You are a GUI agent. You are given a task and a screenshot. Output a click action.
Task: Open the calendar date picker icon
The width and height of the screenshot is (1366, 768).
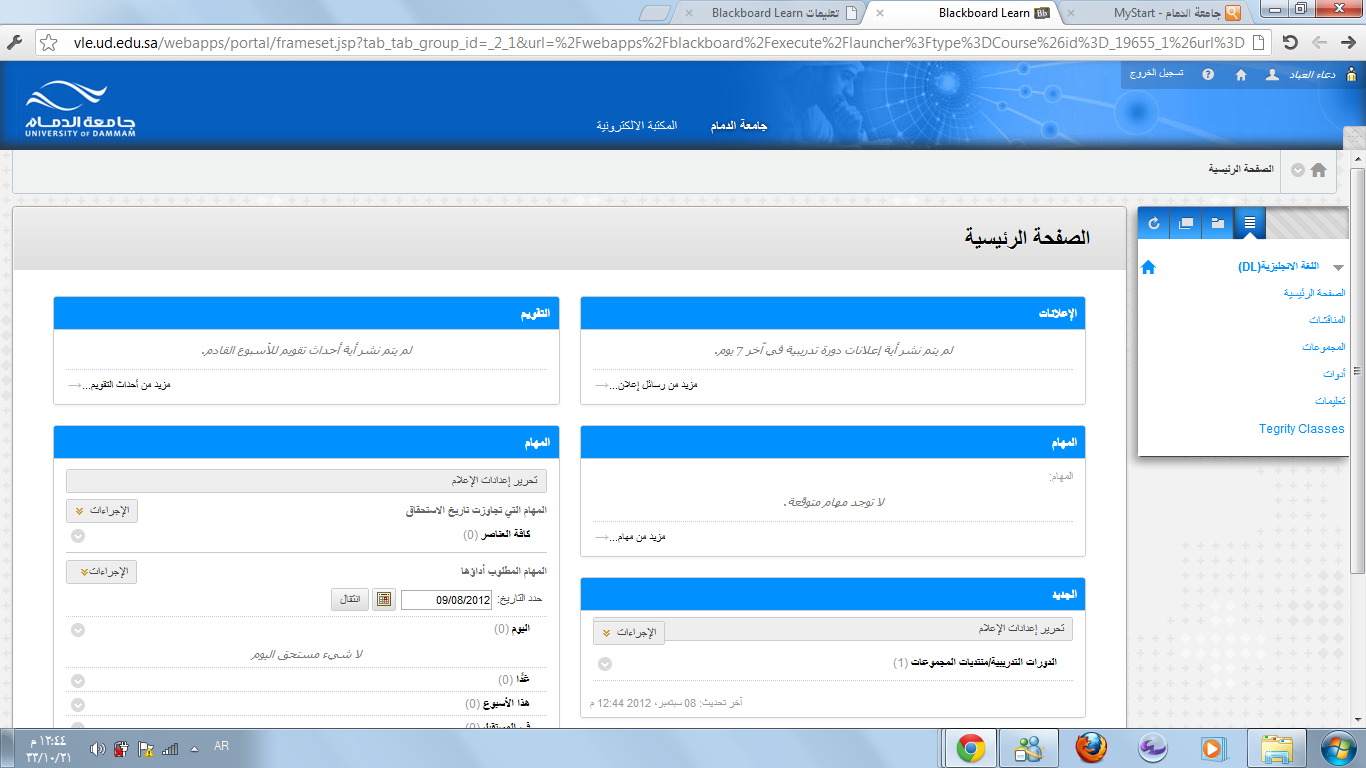(384, 600)
